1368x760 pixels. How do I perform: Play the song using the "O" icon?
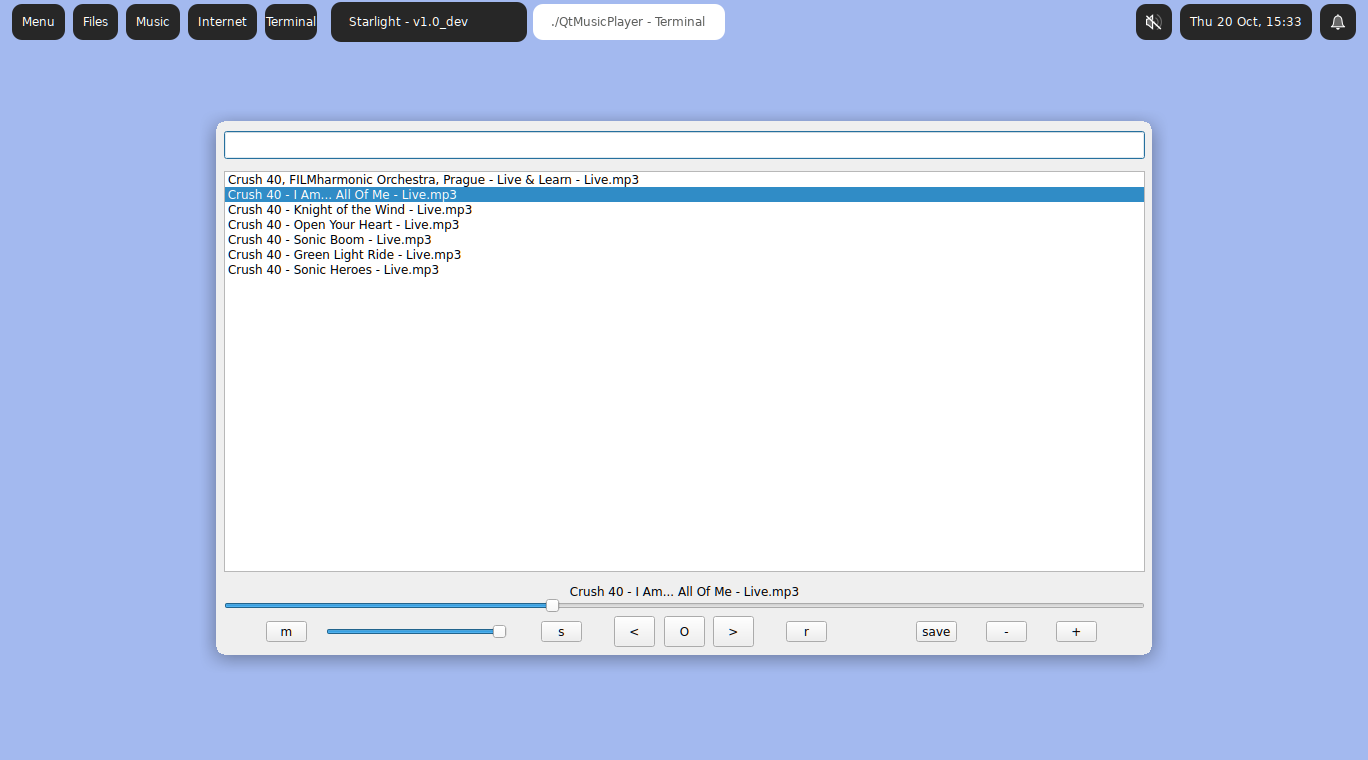(x=684, y=631)
